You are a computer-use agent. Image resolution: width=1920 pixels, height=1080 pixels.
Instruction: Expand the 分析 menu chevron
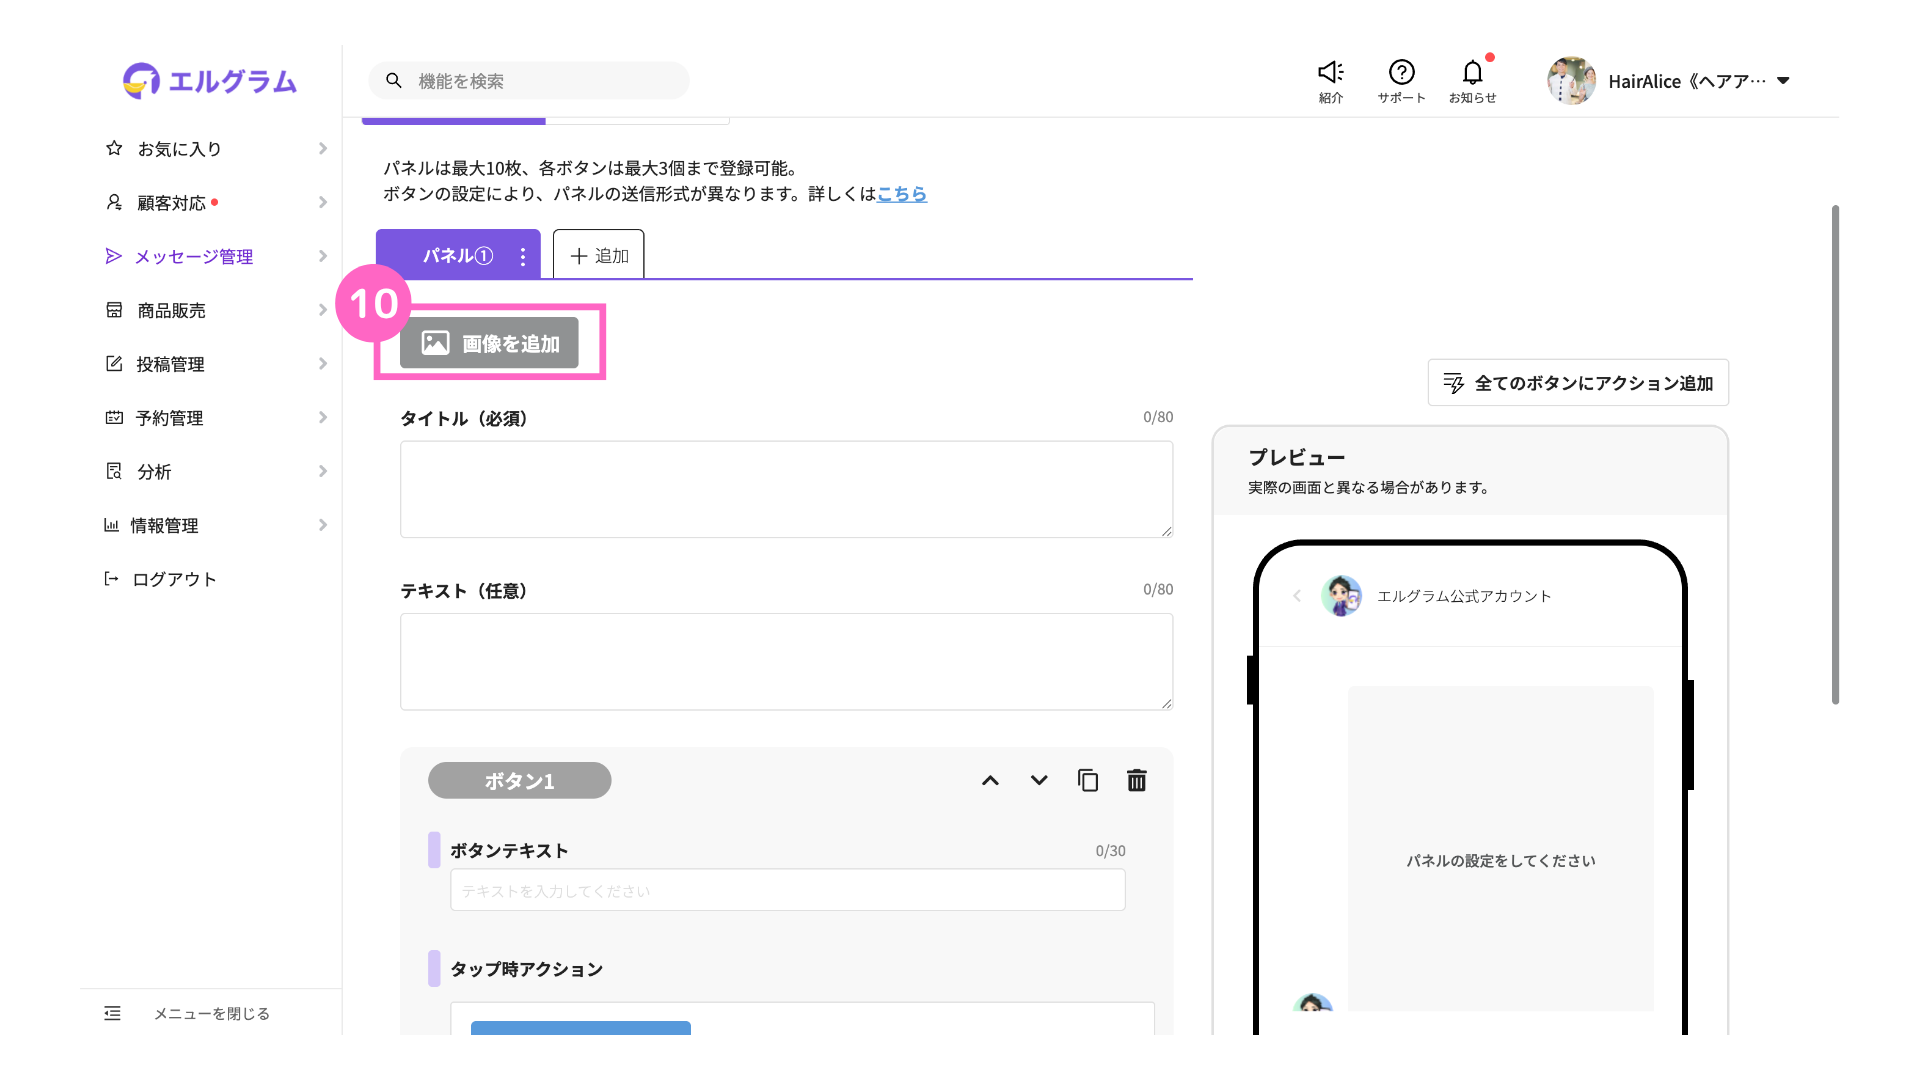click(x=322, y=471)
